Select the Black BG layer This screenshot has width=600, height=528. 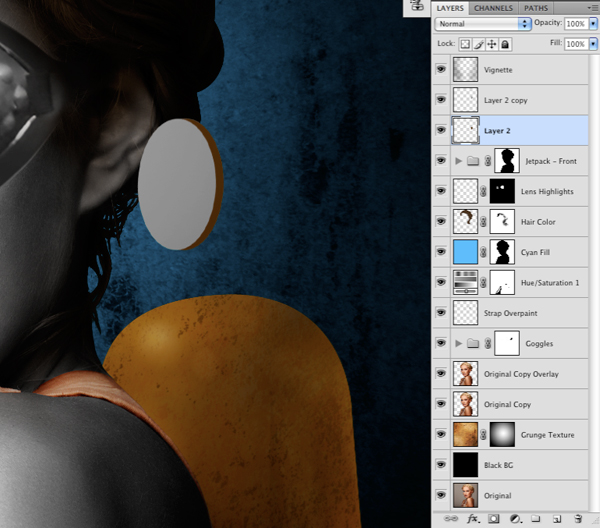[x=499, y=465]
